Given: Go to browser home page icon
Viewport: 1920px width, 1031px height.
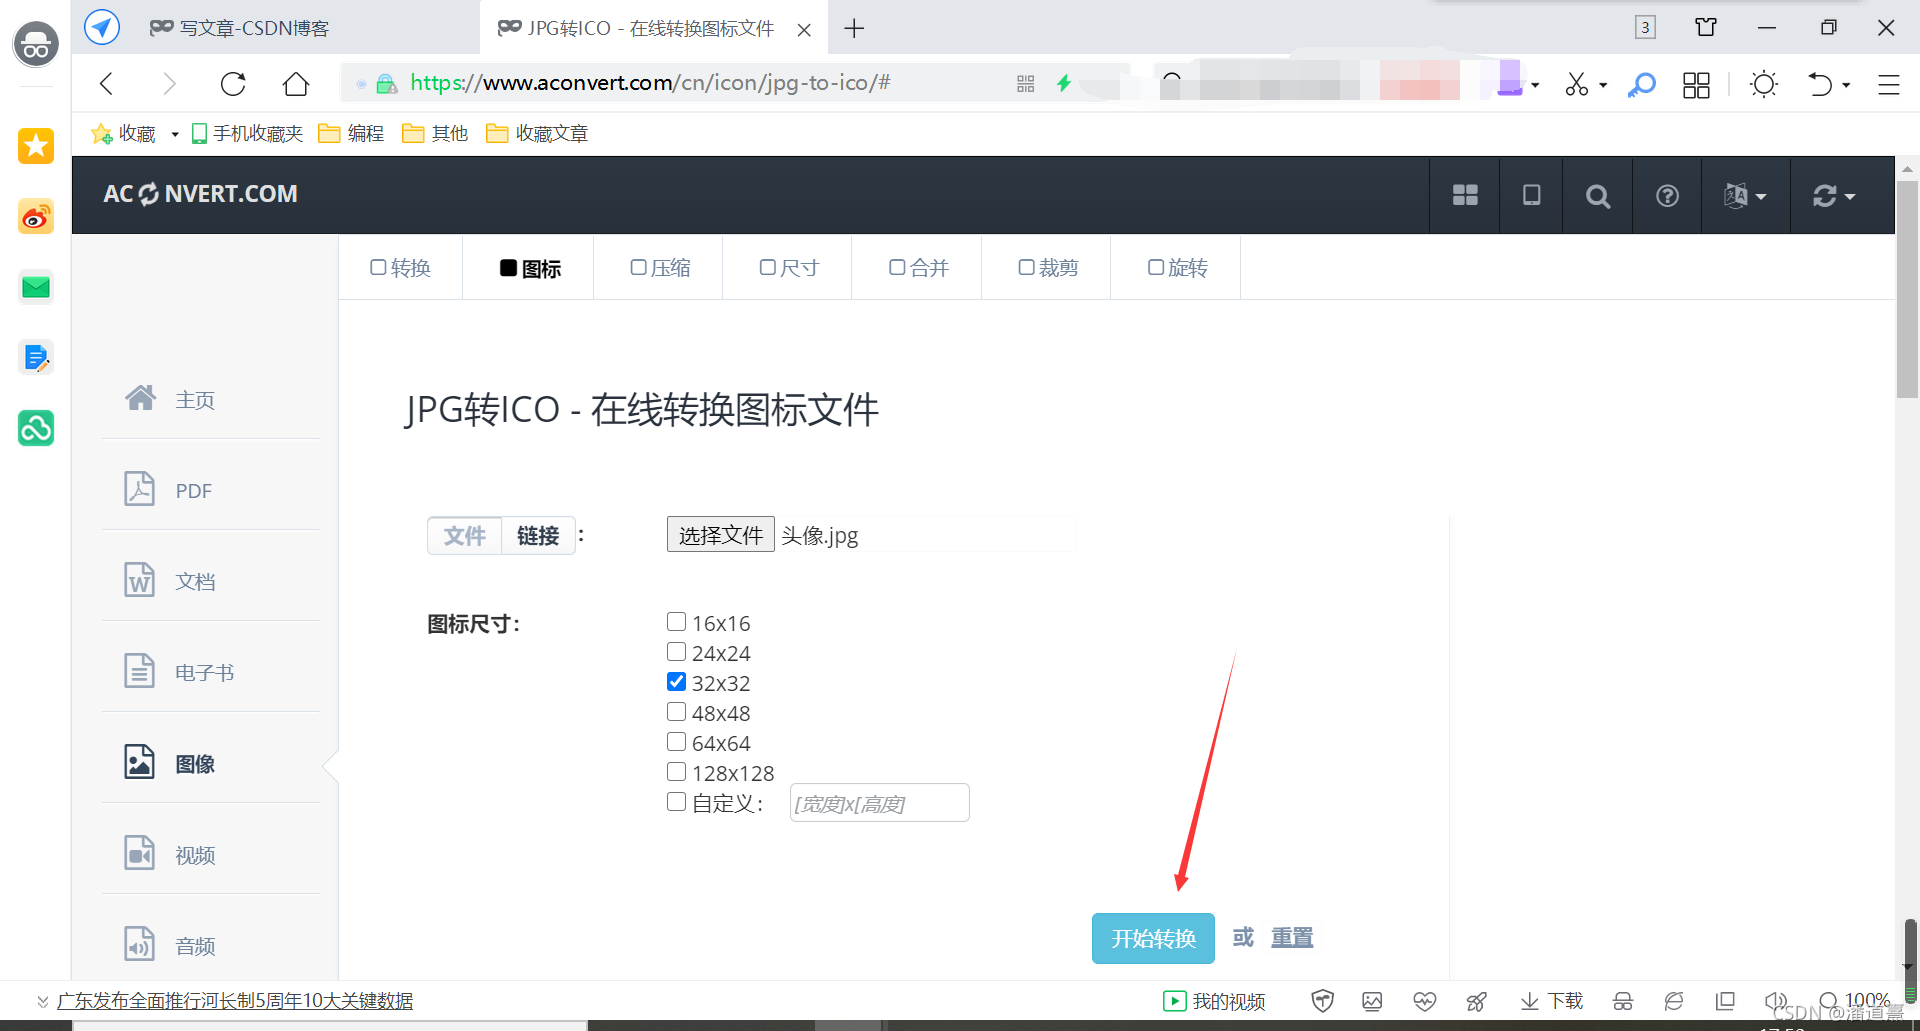Looking at the screenshot, I should pyautogui.click(x=296, y=84).
